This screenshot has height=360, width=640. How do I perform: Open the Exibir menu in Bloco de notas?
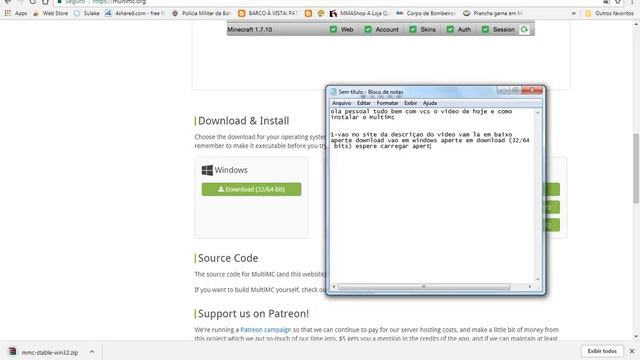(411, 103)
